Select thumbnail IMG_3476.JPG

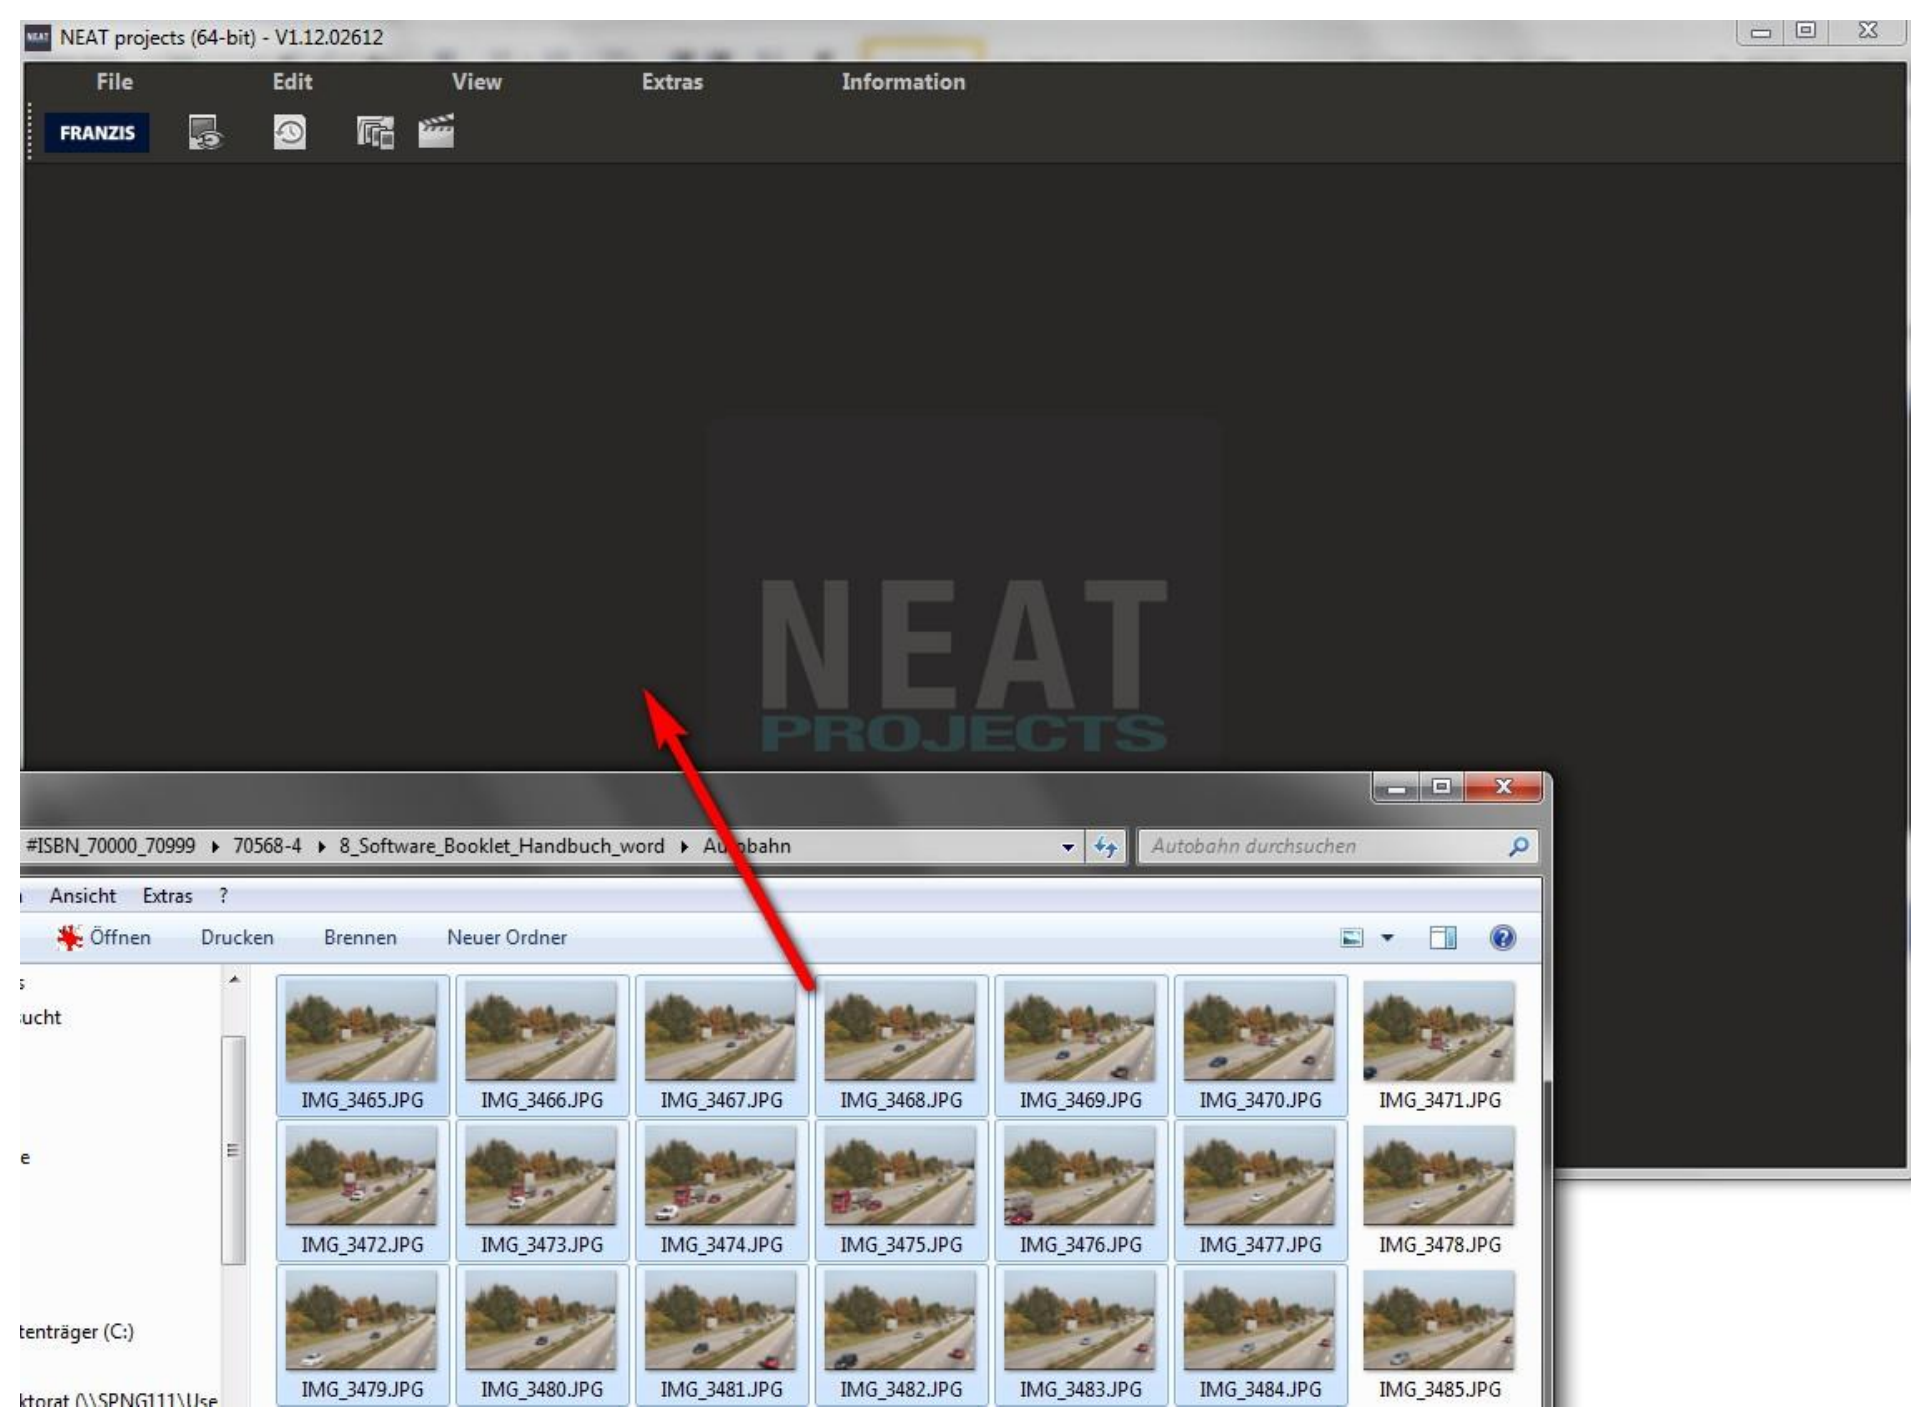point(1081,1190)
